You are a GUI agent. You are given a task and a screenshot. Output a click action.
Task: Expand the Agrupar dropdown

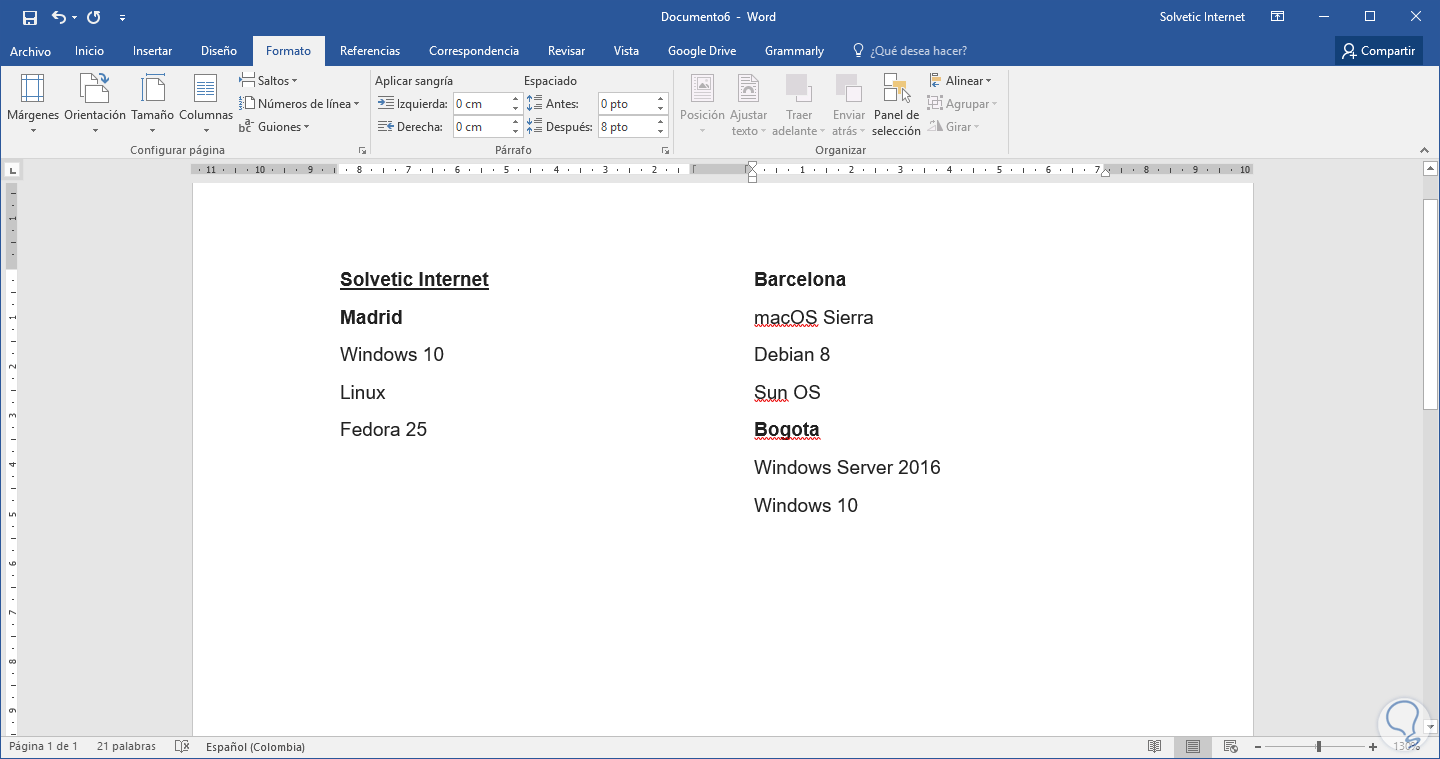coord(963,104)
